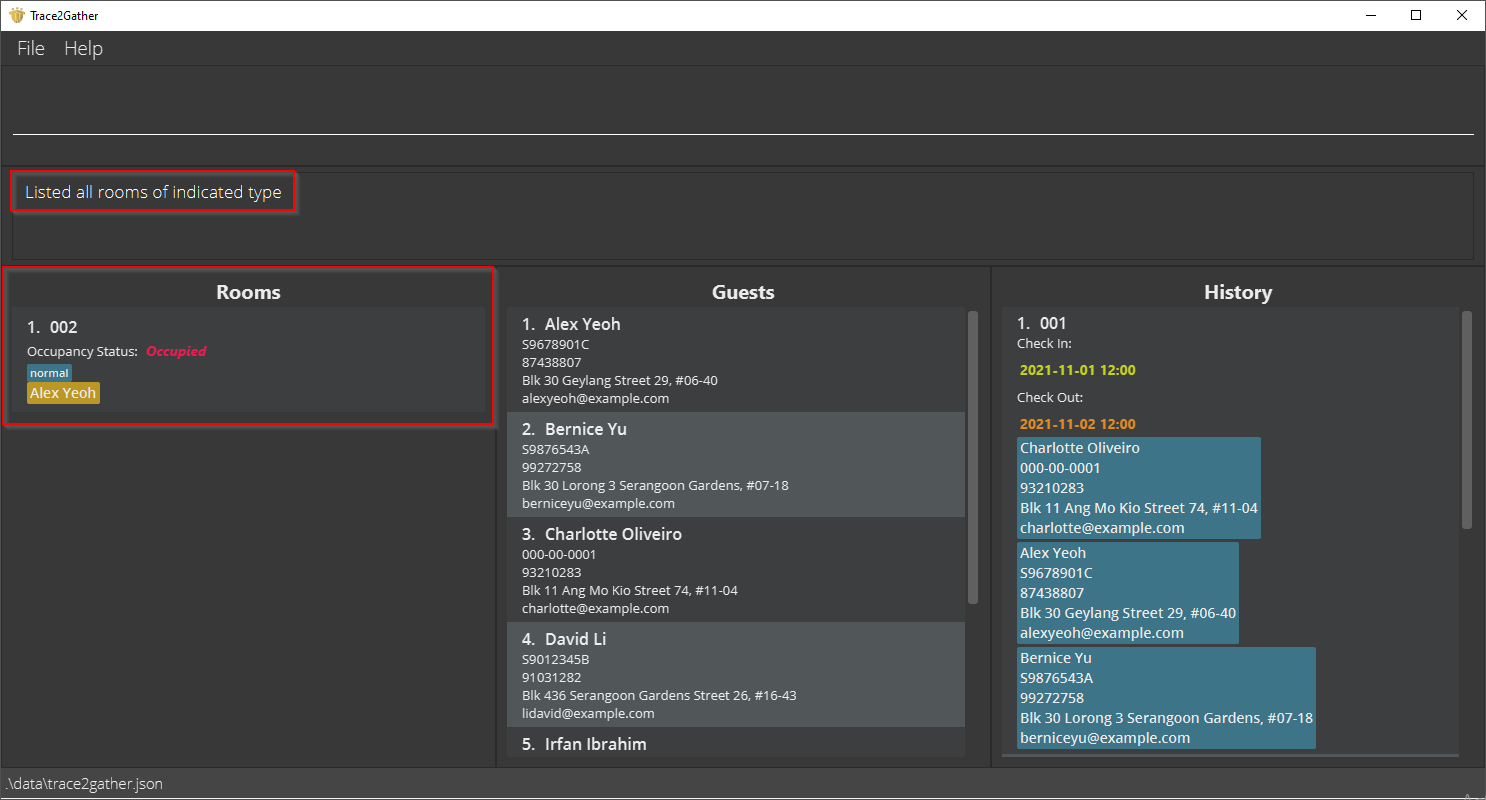
Task: Click address Blk 30 Geylang Street 29 in Guests
Action: click(x=620, y=380)
